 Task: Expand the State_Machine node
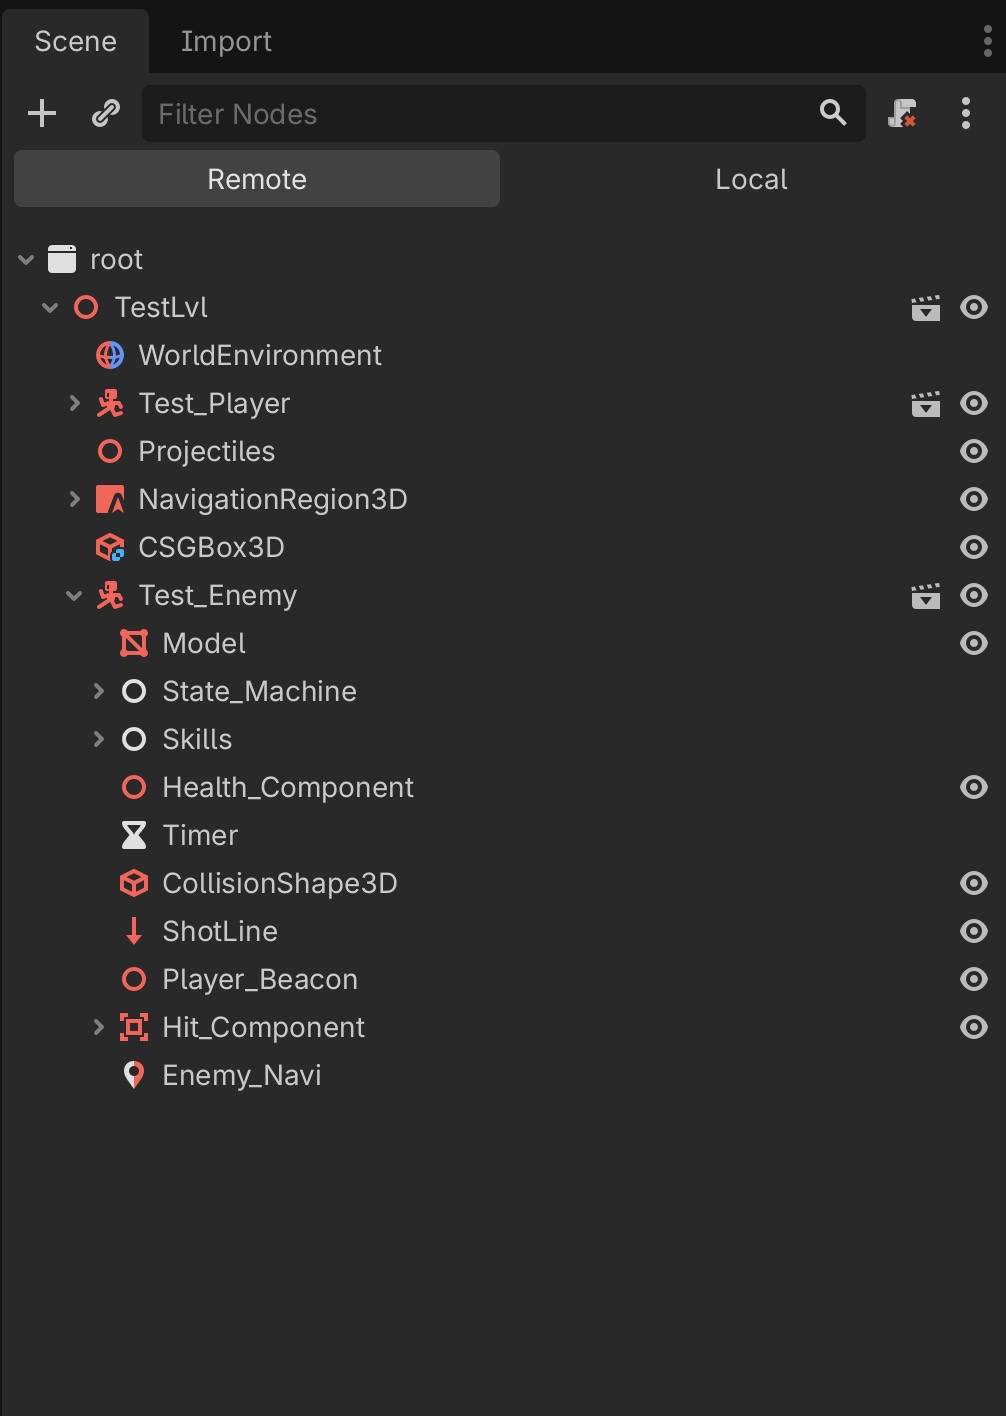pyautogui.click(x=98, y=691)
